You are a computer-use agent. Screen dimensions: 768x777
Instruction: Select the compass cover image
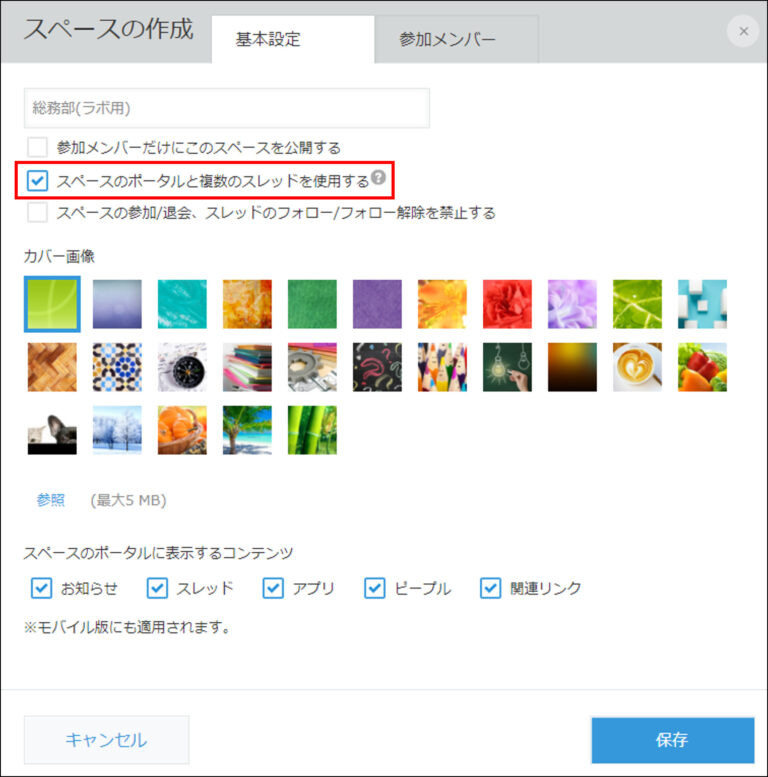click(182, 367)
